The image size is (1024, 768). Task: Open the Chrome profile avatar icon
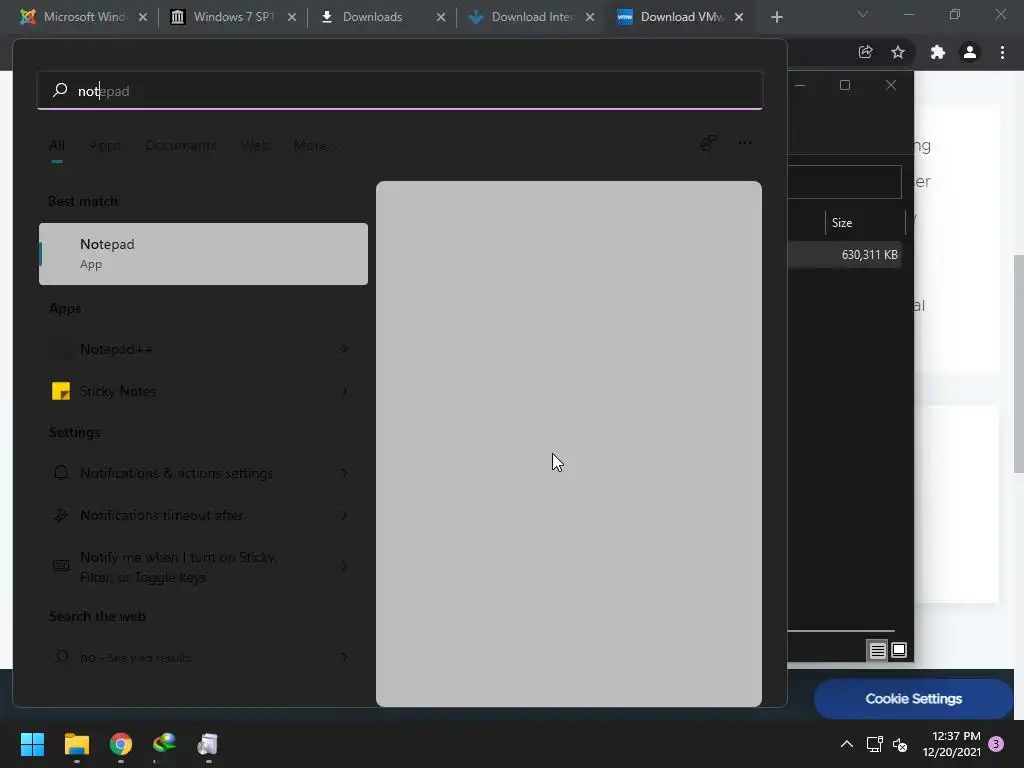click(x=970, y=52)
